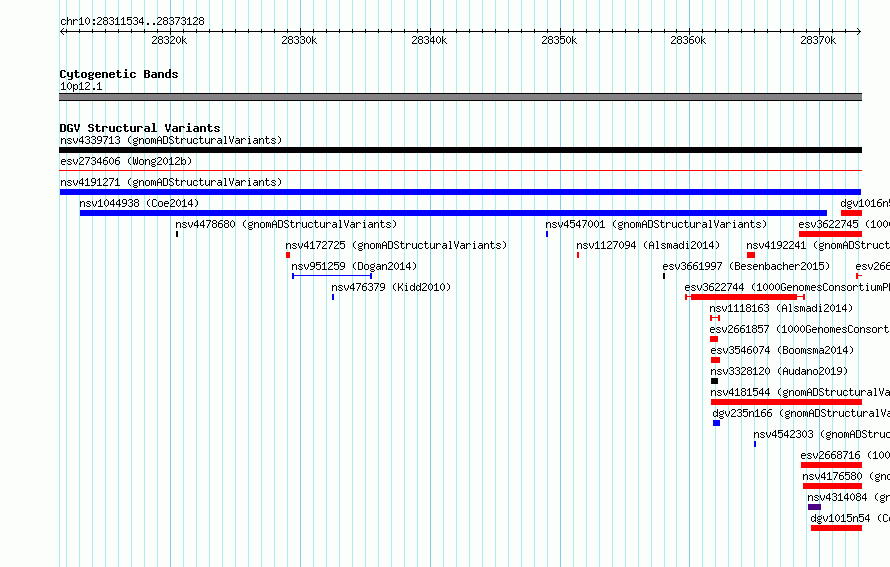This screenshot has width=890, height=567.
Task: Click the chr10:28311534..28373128 coordinate label
Action: (132, 21)
